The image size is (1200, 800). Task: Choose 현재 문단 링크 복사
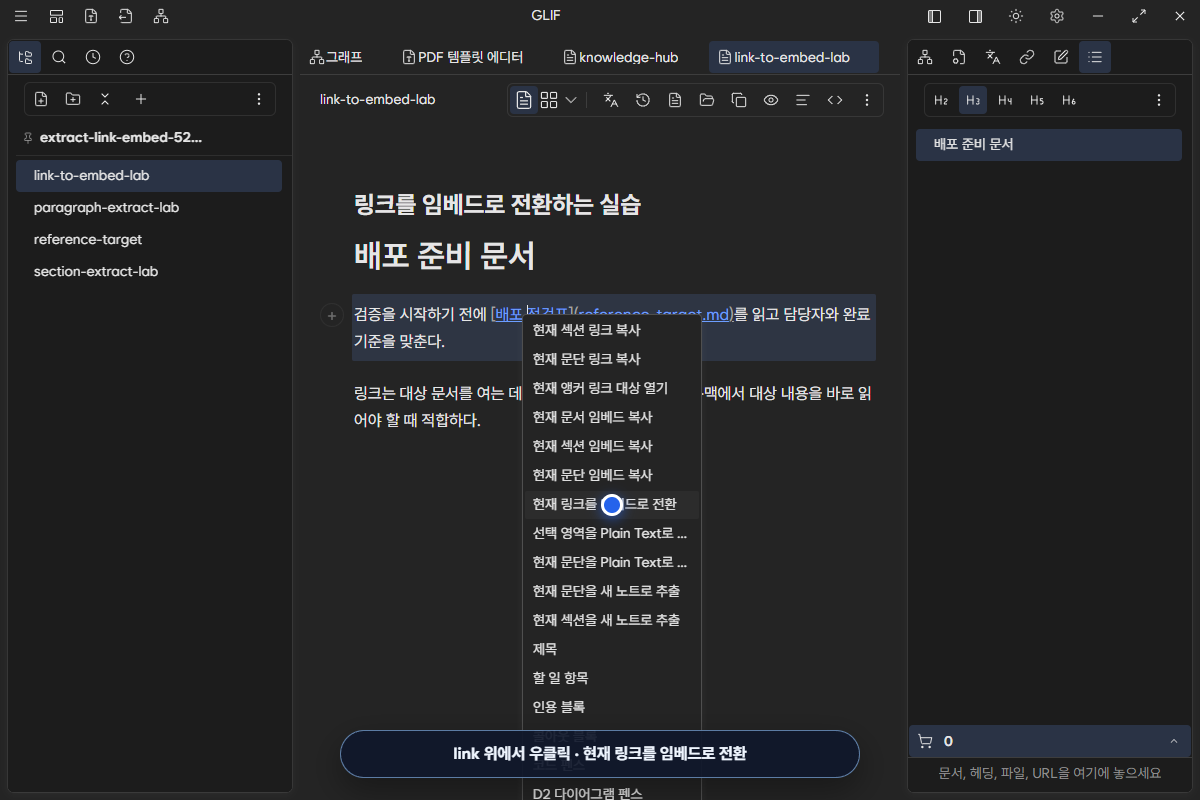pos(611,359)
